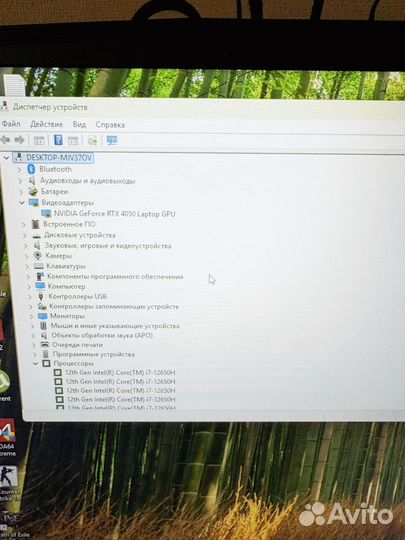This screenshot has width=405, height=540.
Task: Click the Камеры camera icon
Action: tap(38, 256)
